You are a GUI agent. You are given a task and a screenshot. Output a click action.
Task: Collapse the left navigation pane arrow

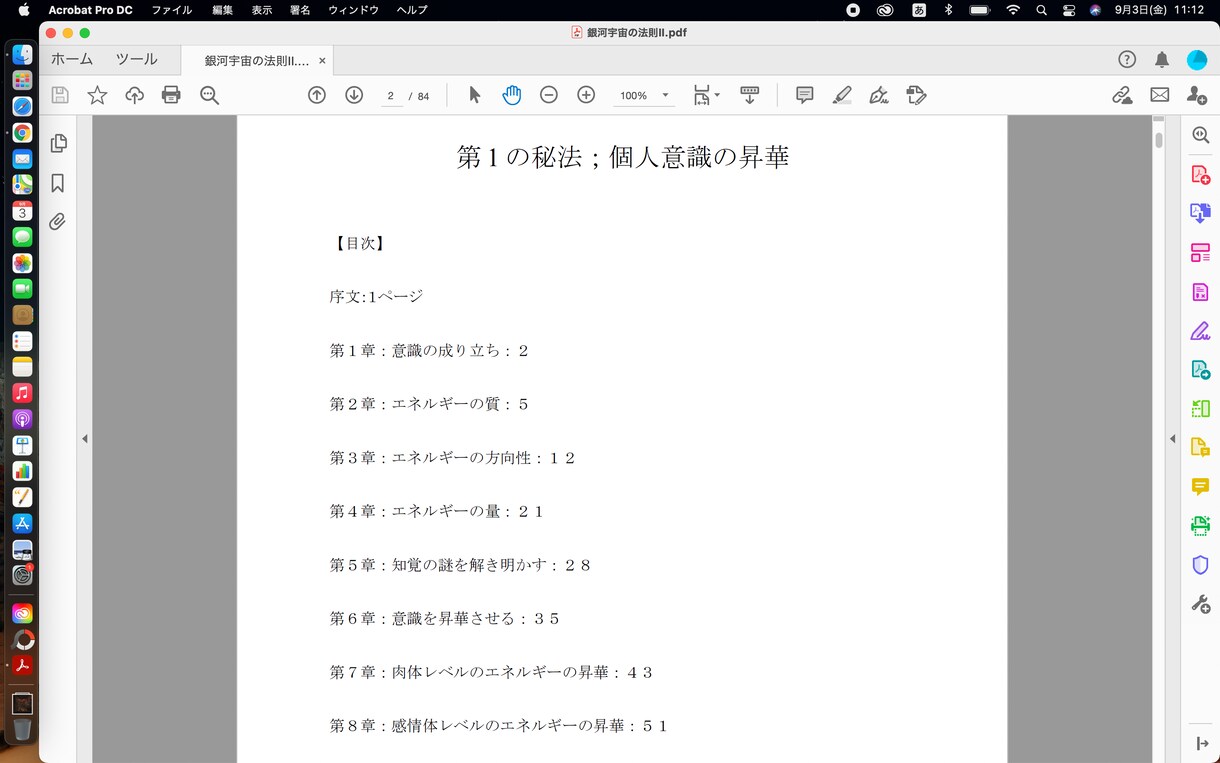85,438
